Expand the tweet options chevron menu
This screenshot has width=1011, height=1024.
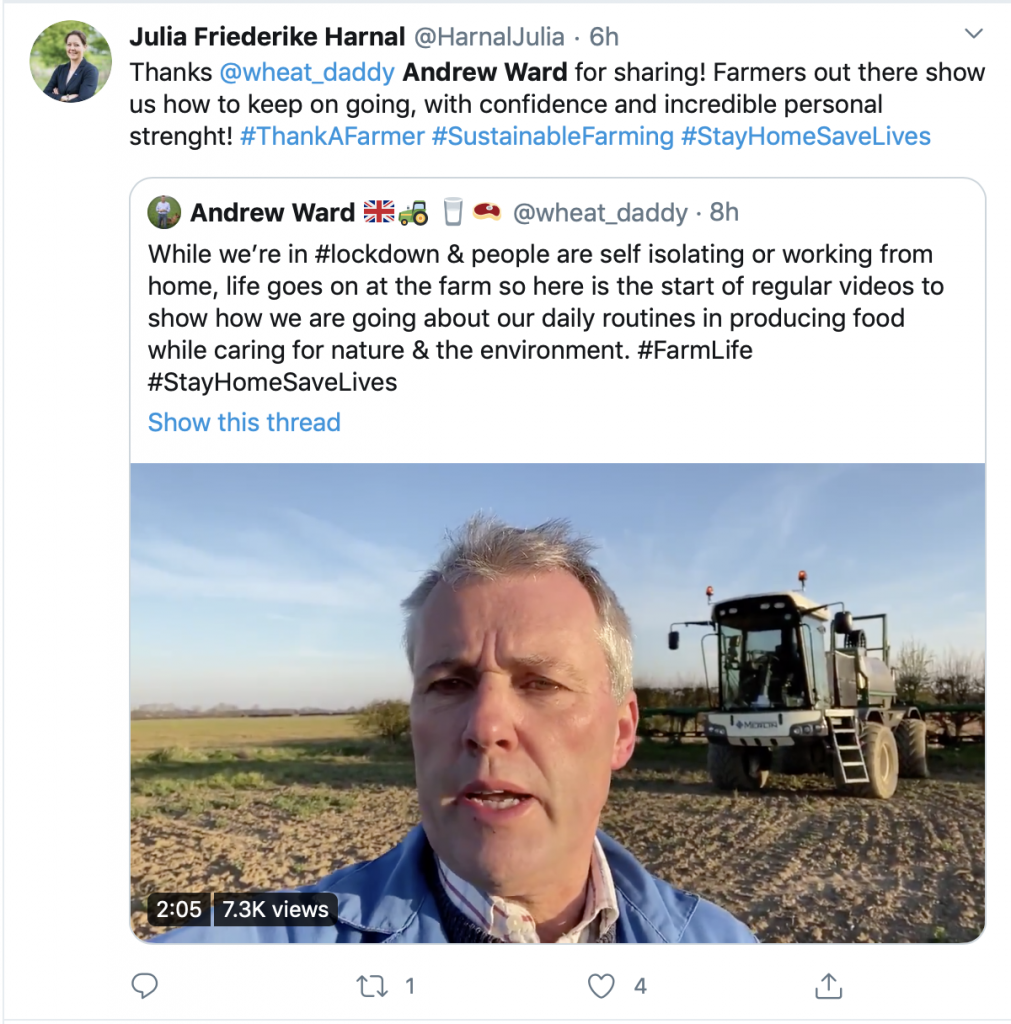point(973,36)
